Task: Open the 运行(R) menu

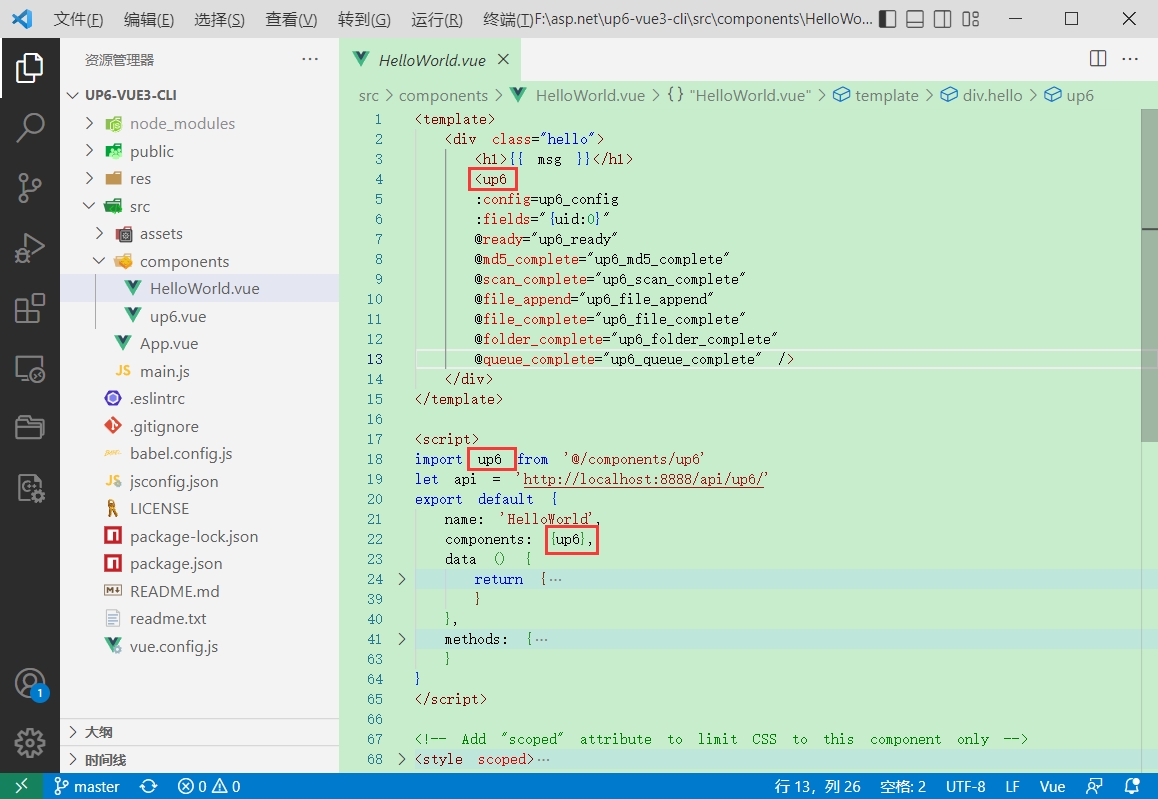Action: click(437, 19)
